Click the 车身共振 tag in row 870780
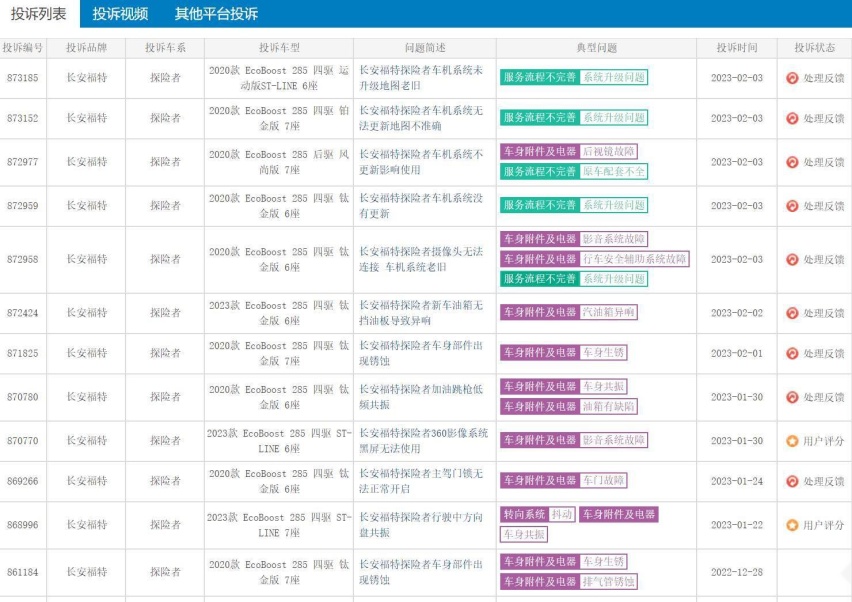 [604, 387]
